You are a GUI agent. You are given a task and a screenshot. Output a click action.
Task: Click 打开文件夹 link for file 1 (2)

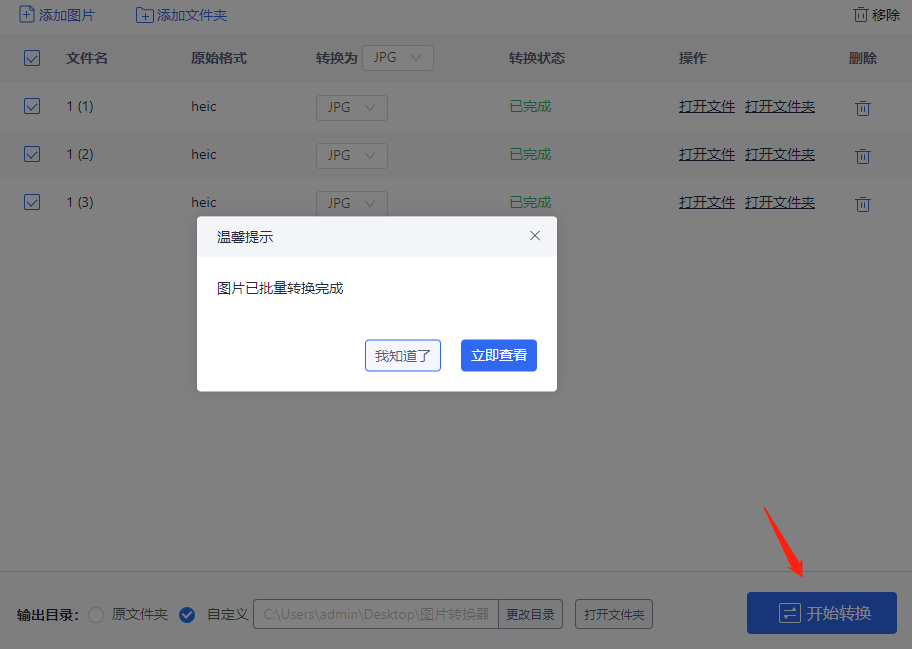(780, 154)
